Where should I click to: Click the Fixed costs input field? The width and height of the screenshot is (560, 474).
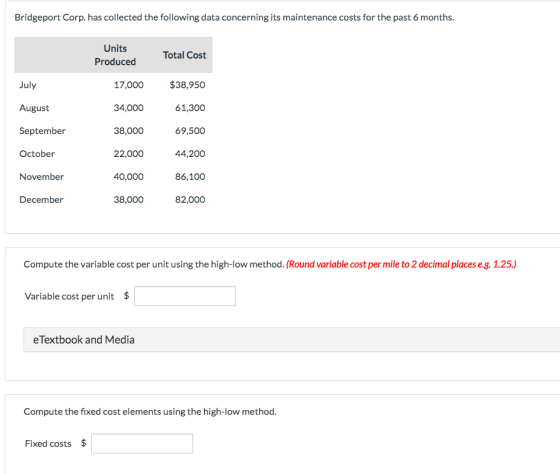[142, 443]
